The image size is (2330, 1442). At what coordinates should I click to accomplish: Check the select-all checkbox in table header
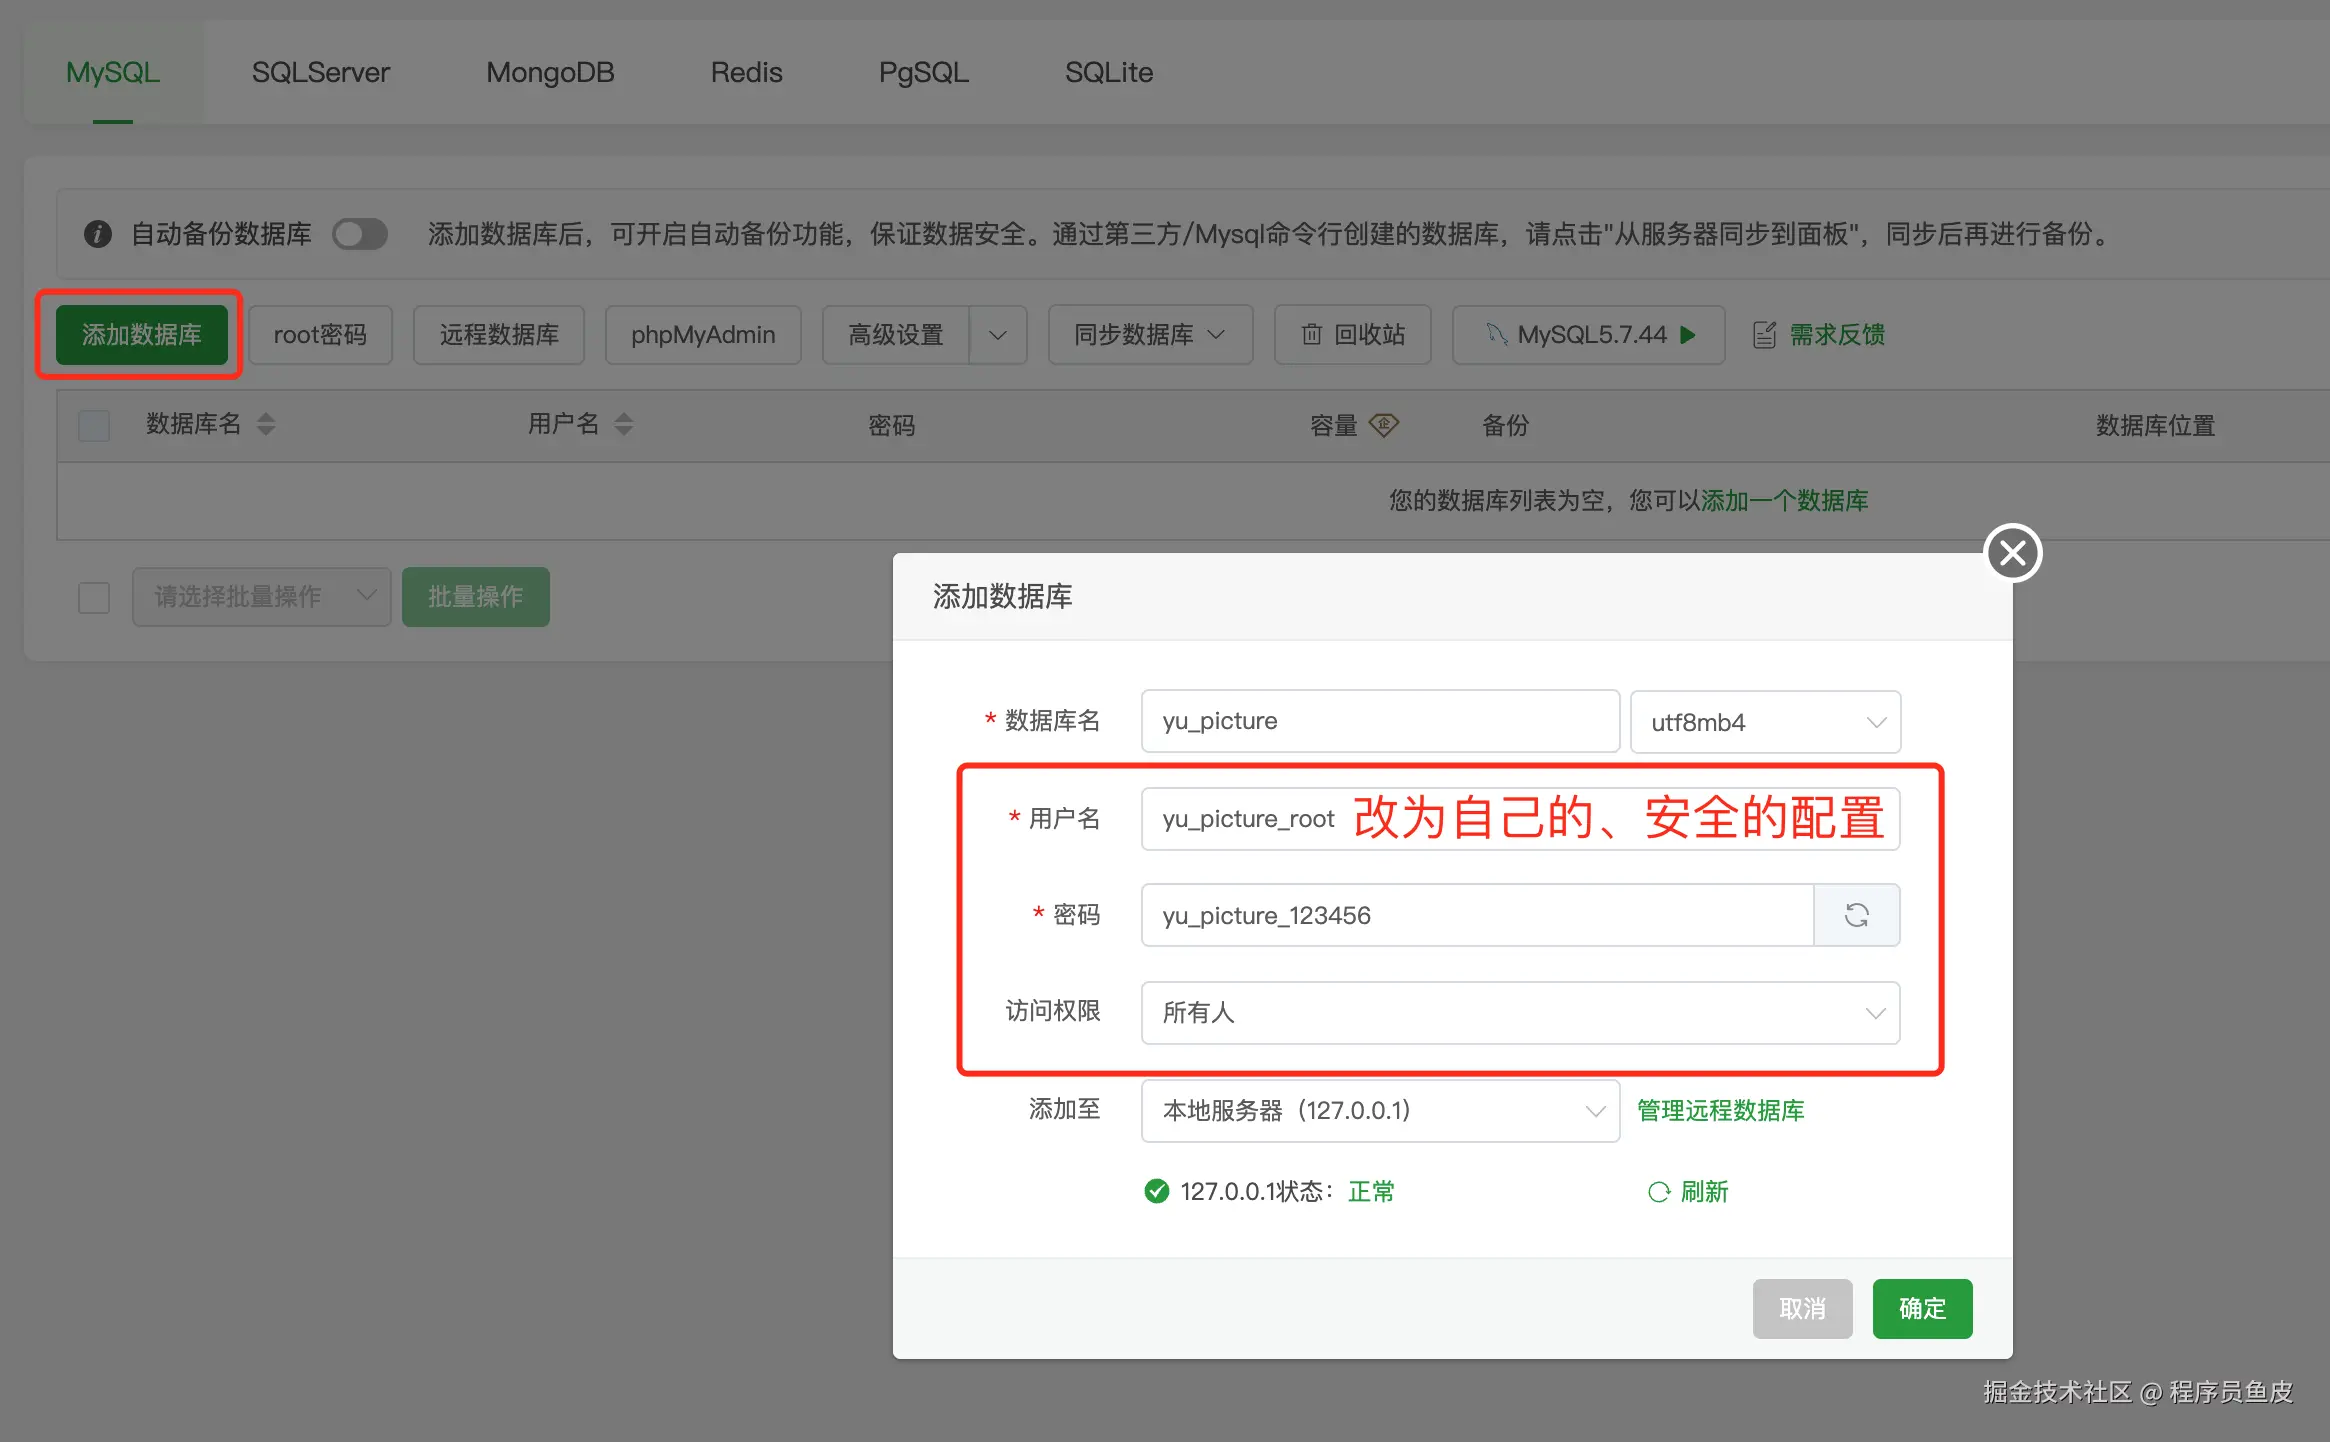(94, 426)
